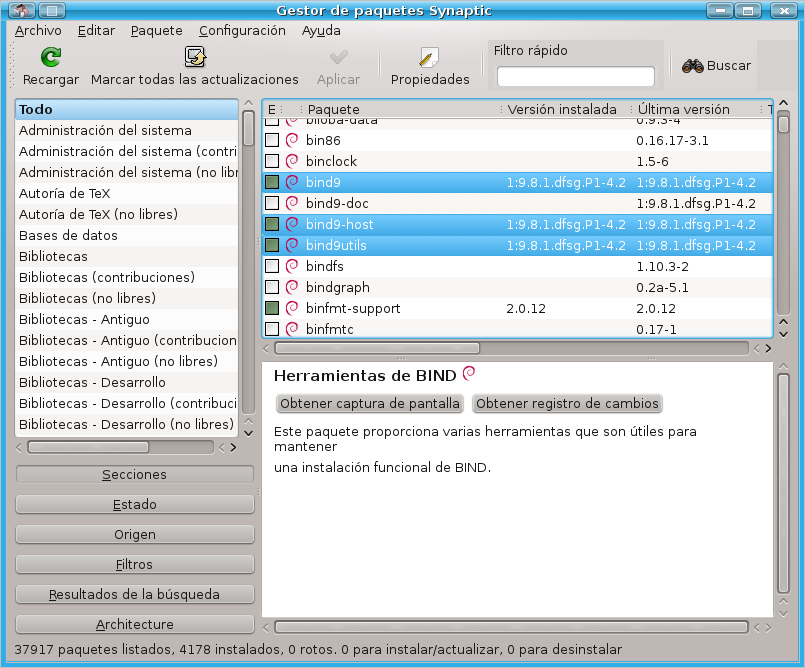
Task: Select Bibliotecas (contribuciones) section
Action: [x=127, y=277]
